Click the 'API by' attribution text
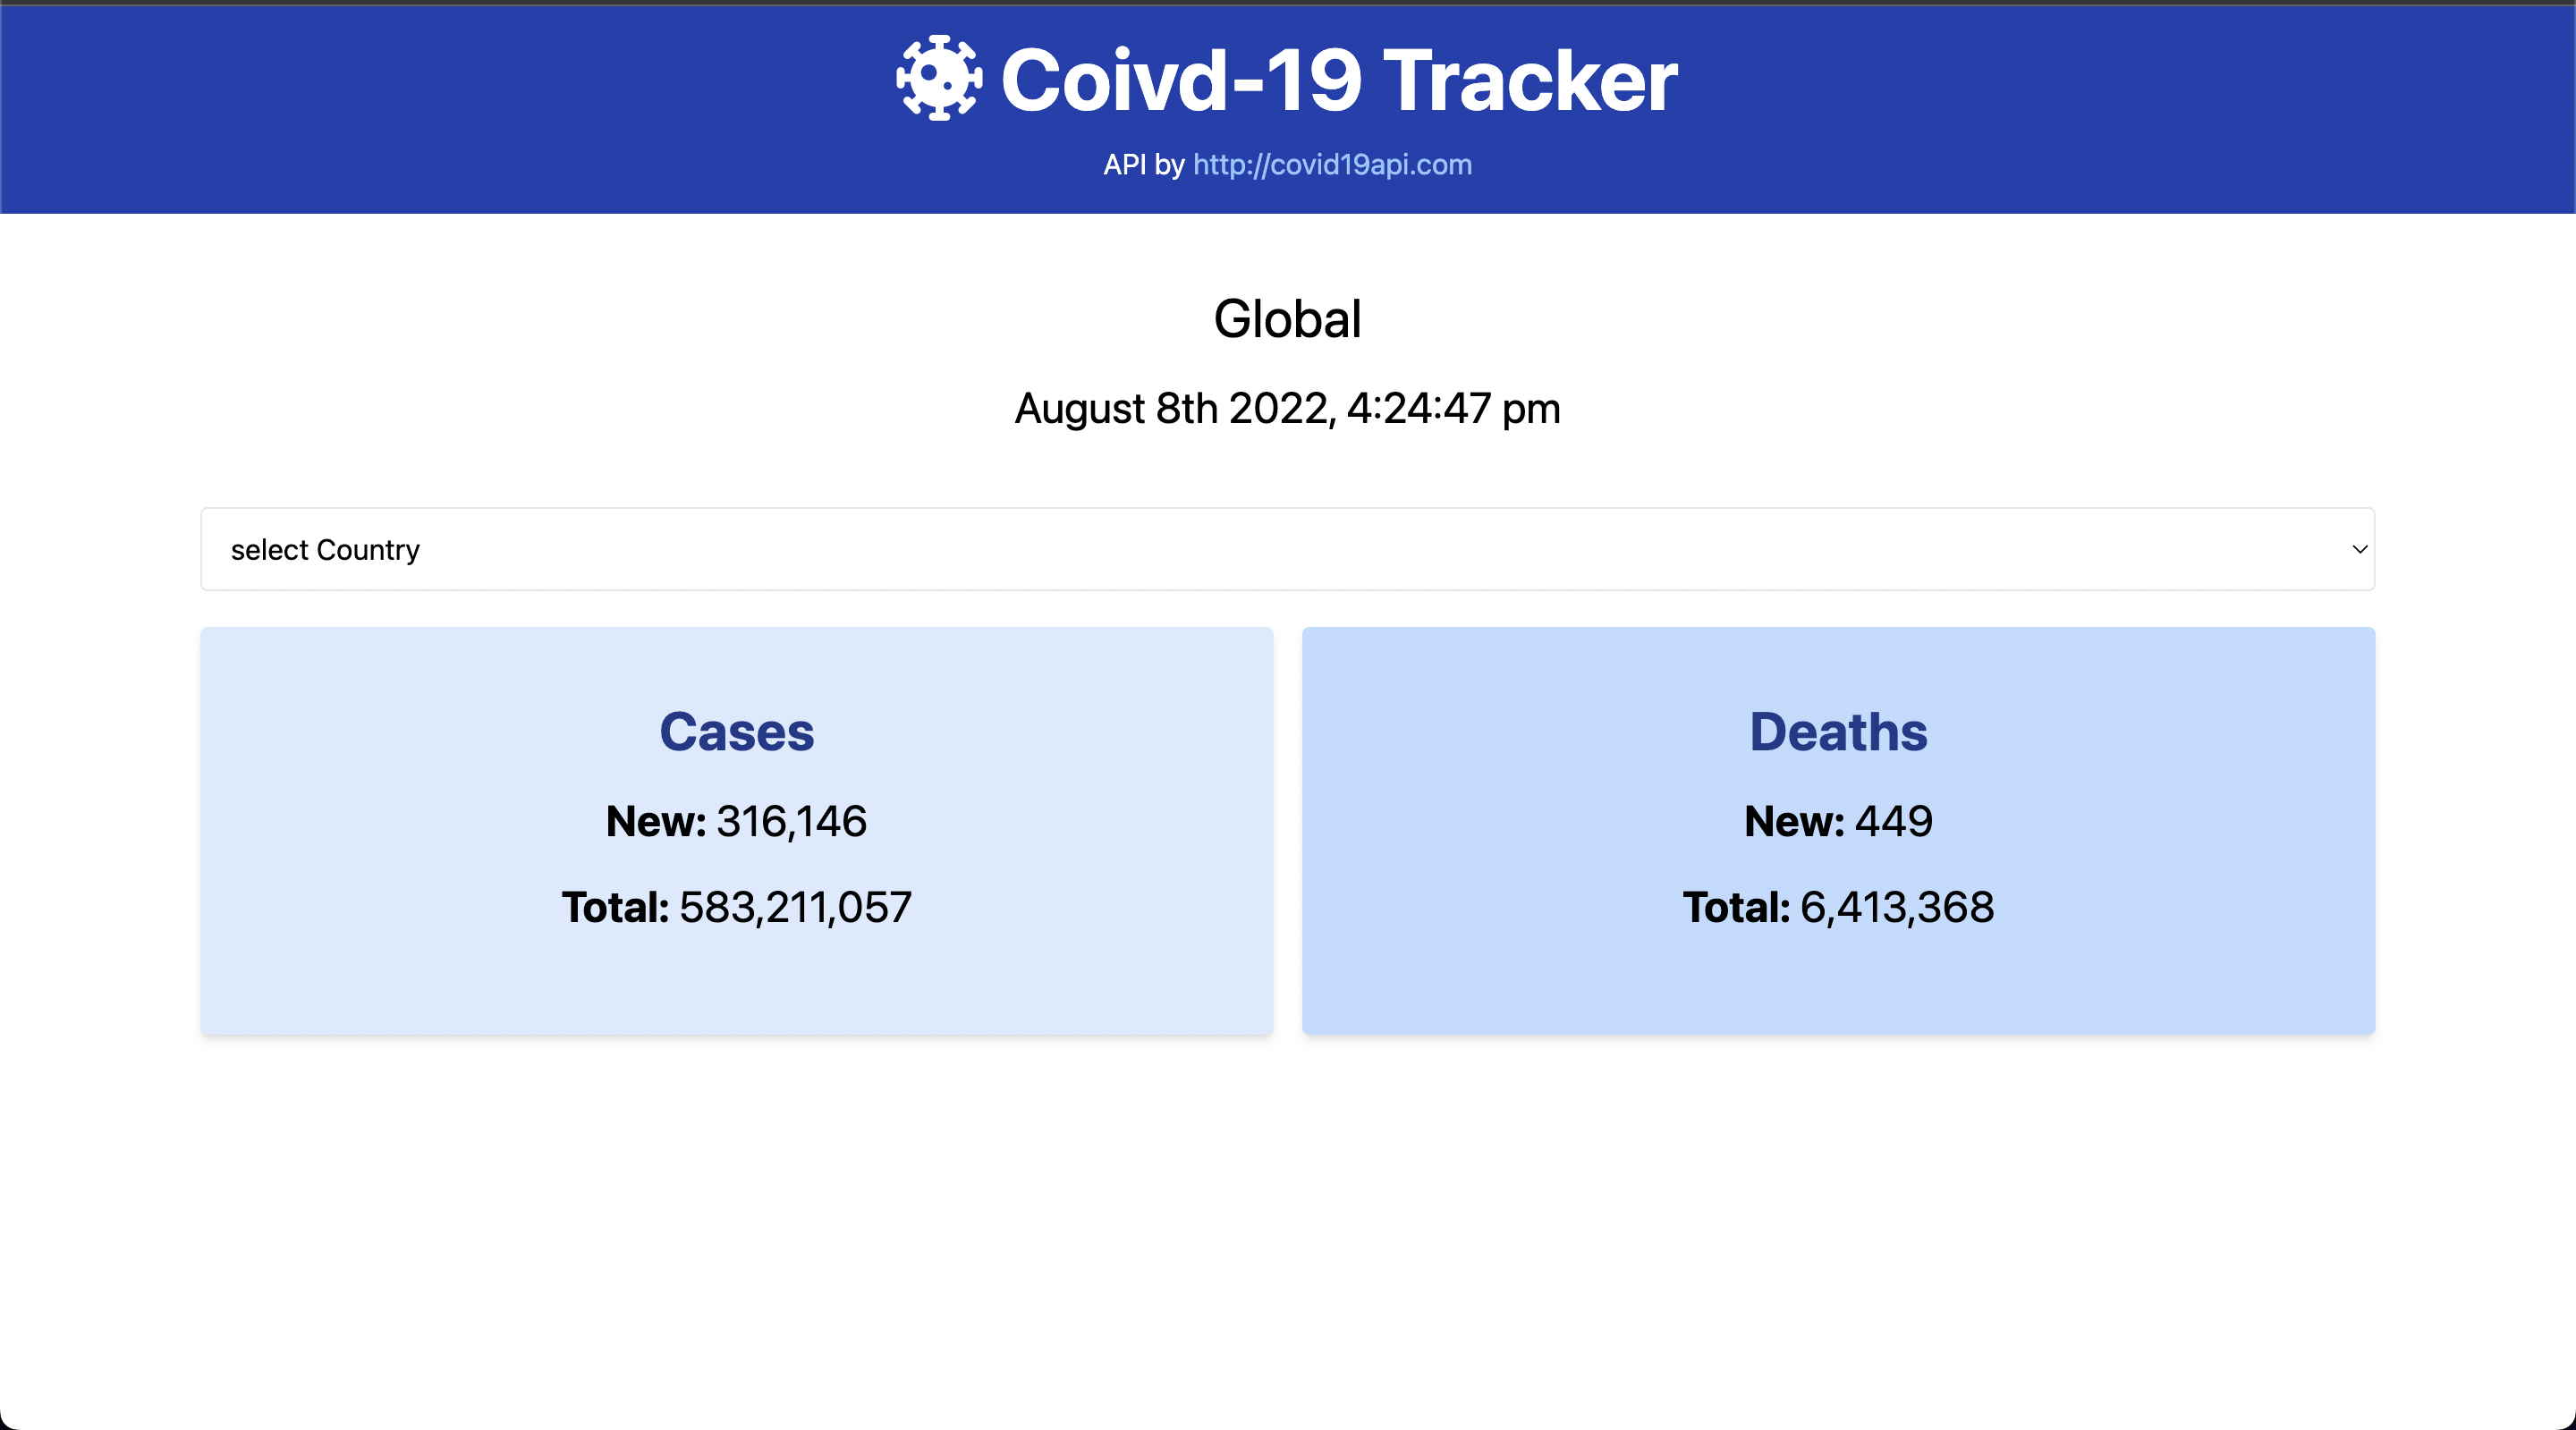This screenshot has width=2576, height=1430. click(1143, 164)
